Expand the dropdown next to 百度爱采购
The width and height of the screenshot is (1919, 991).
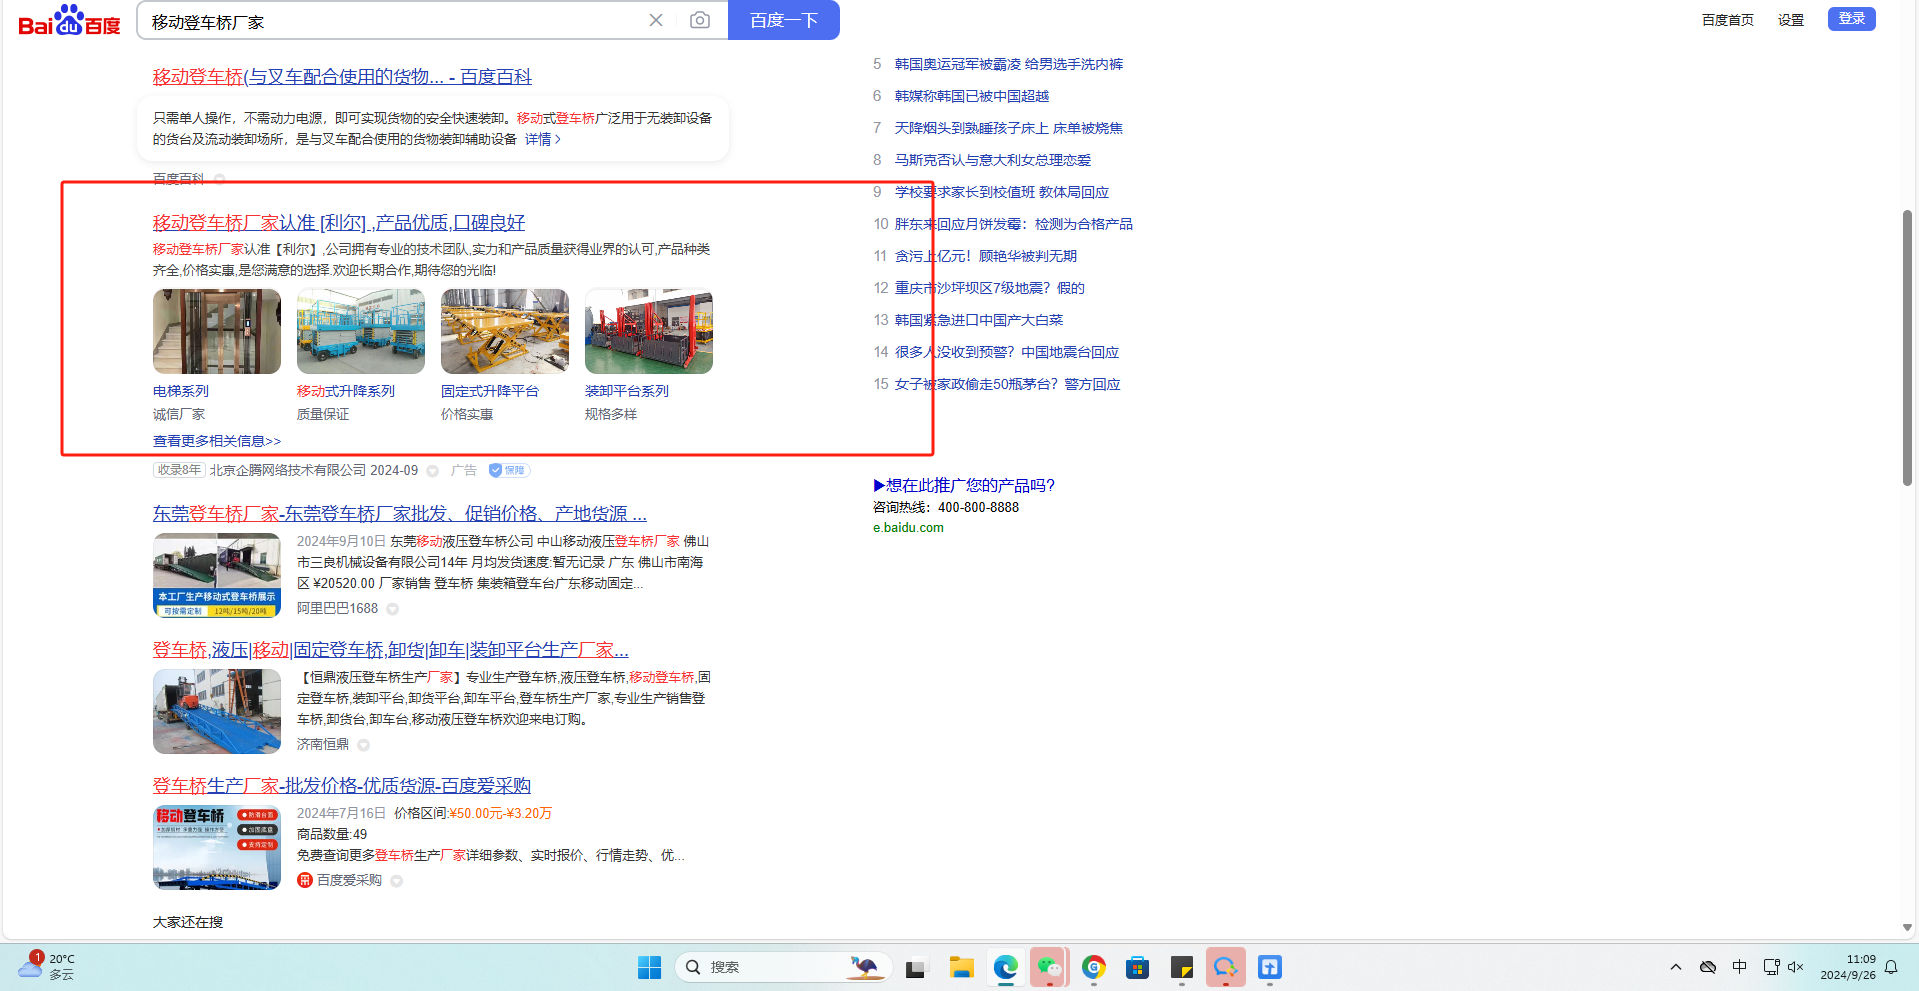[397, 881]
